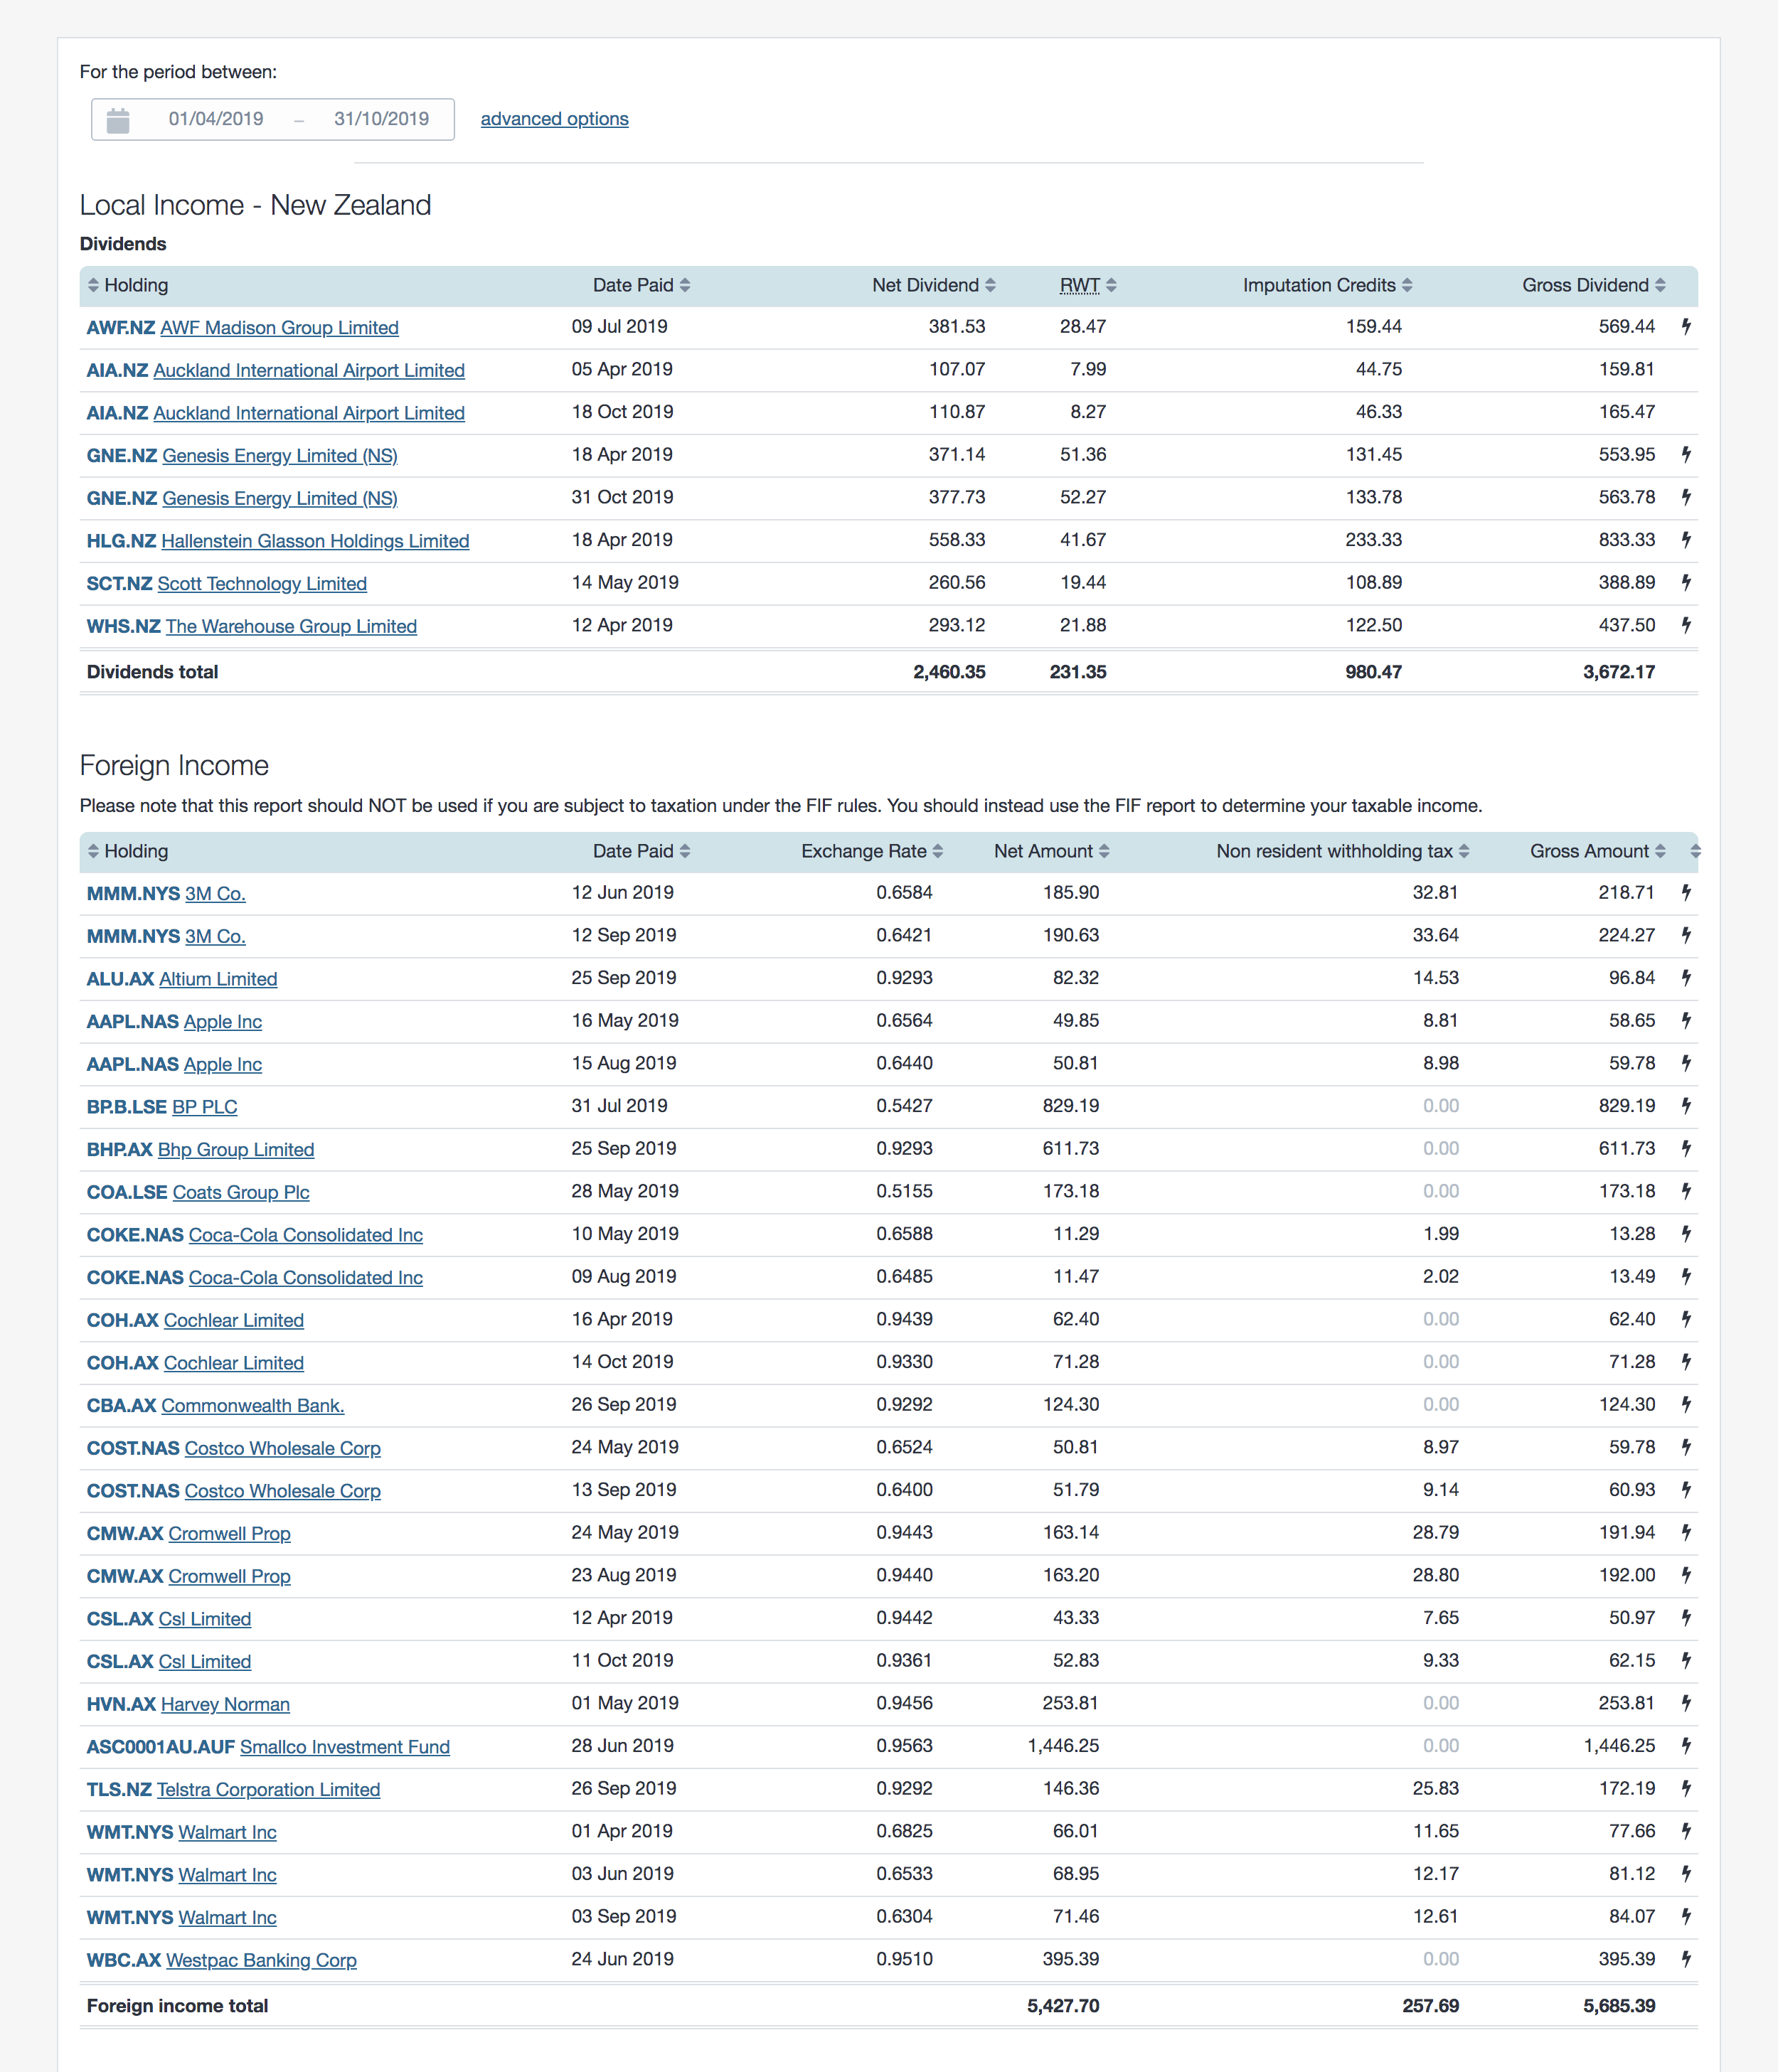Select withholding tax total 257.69
The width and height of the screenshot is (1778, 2072).
point(1430,2006)
